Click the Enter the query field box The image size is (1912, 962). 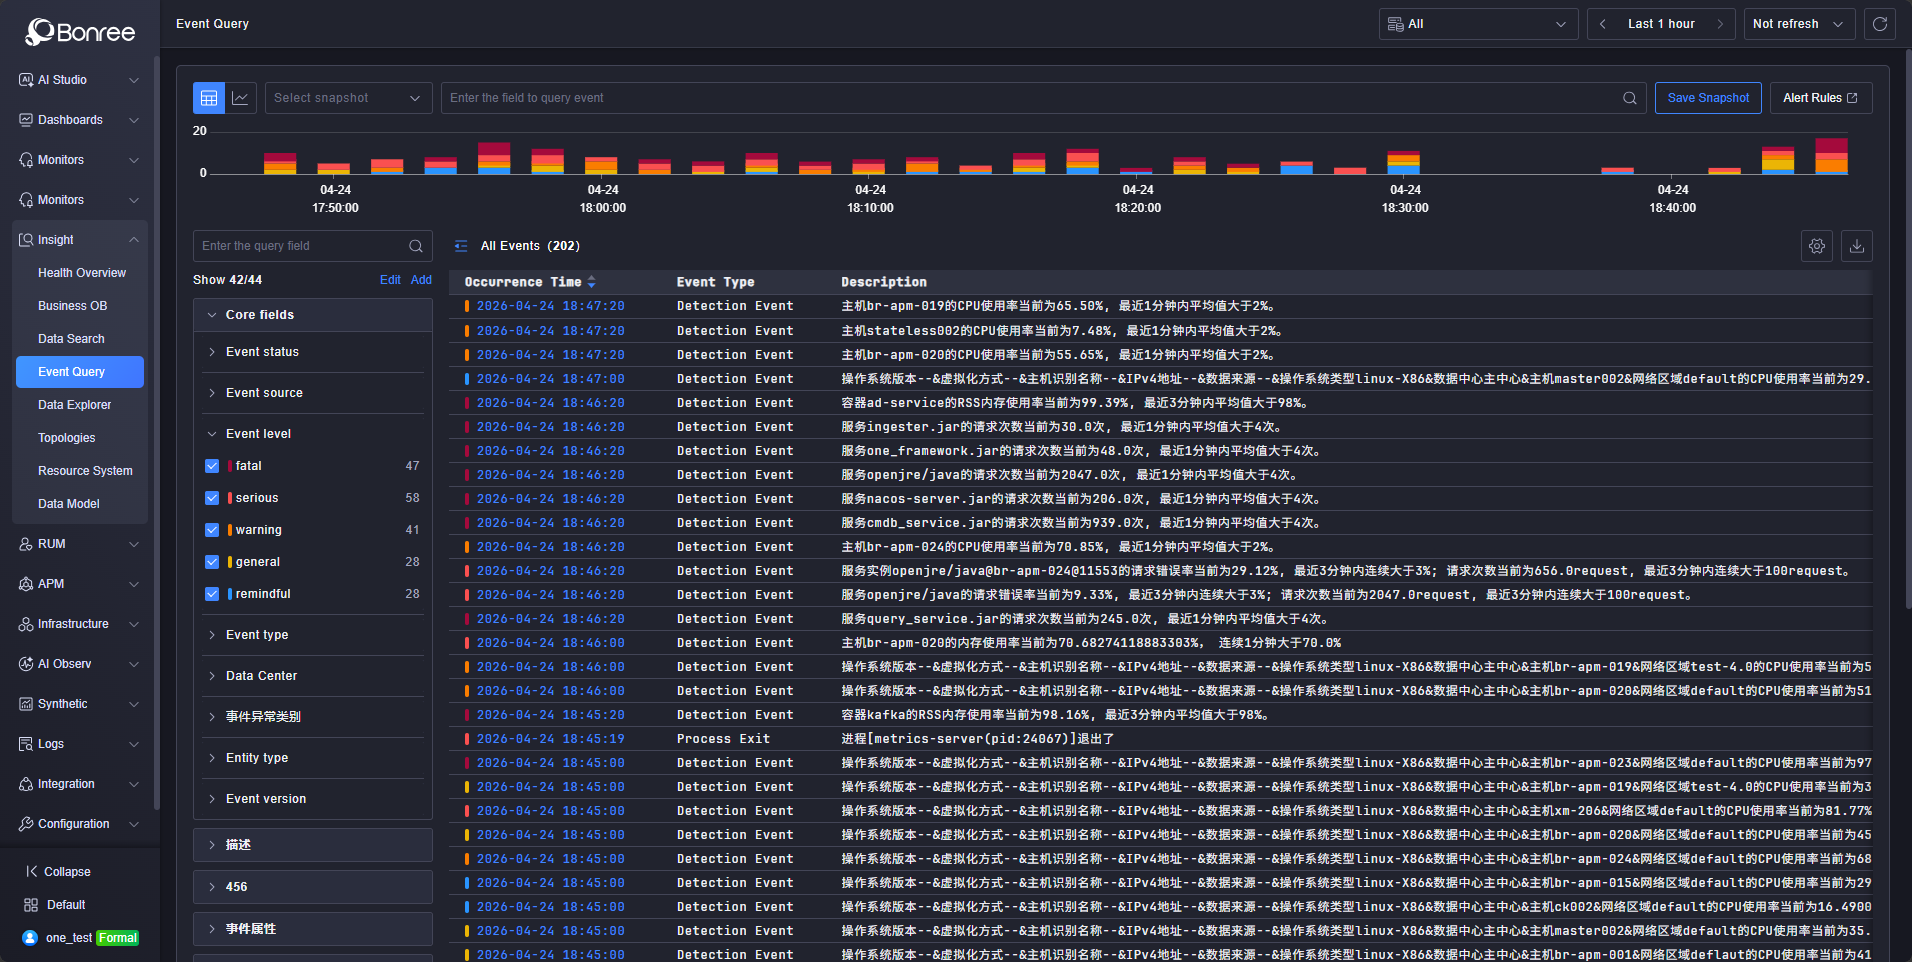point(313,246)
